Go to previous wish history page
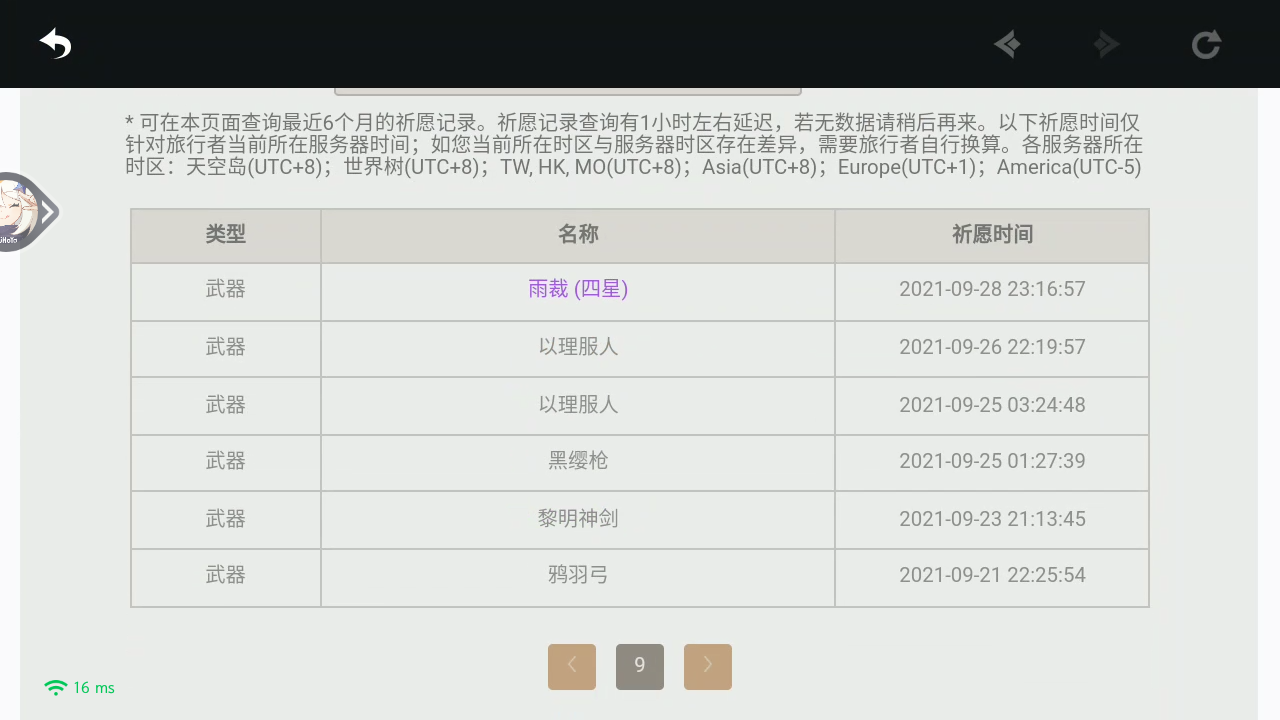The width and height of the screenshot is (1280, 720). [x=572, y=667]
